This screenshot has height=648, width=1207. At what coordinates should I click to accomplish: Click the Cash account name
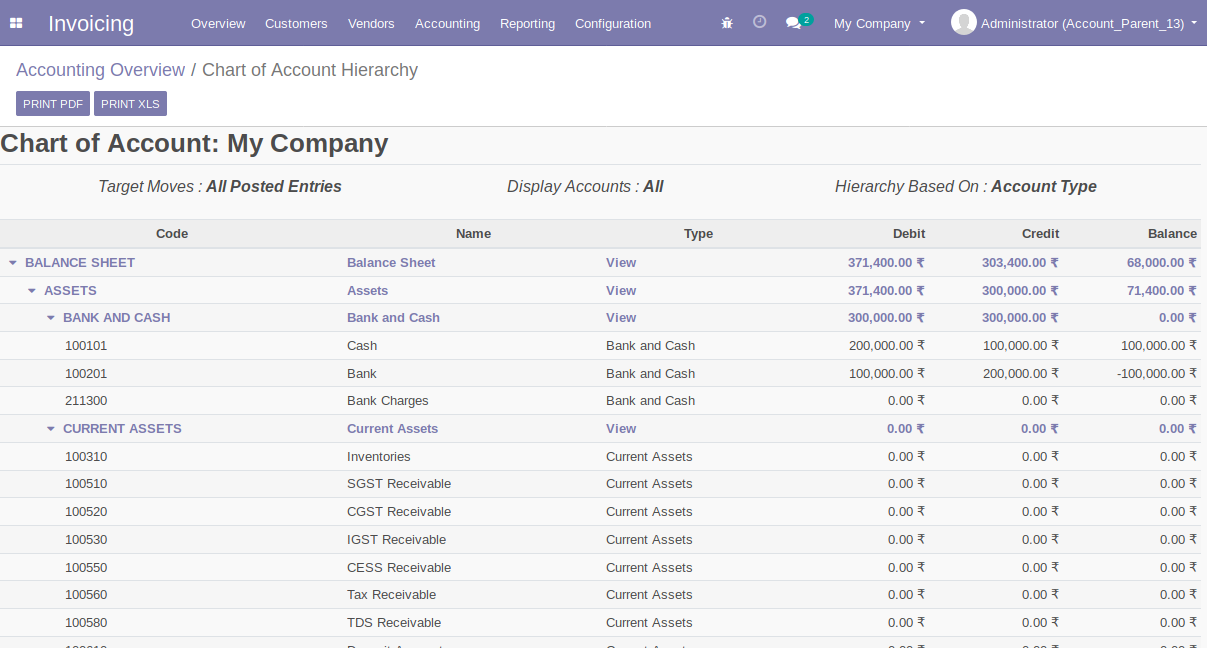(362, 346)
